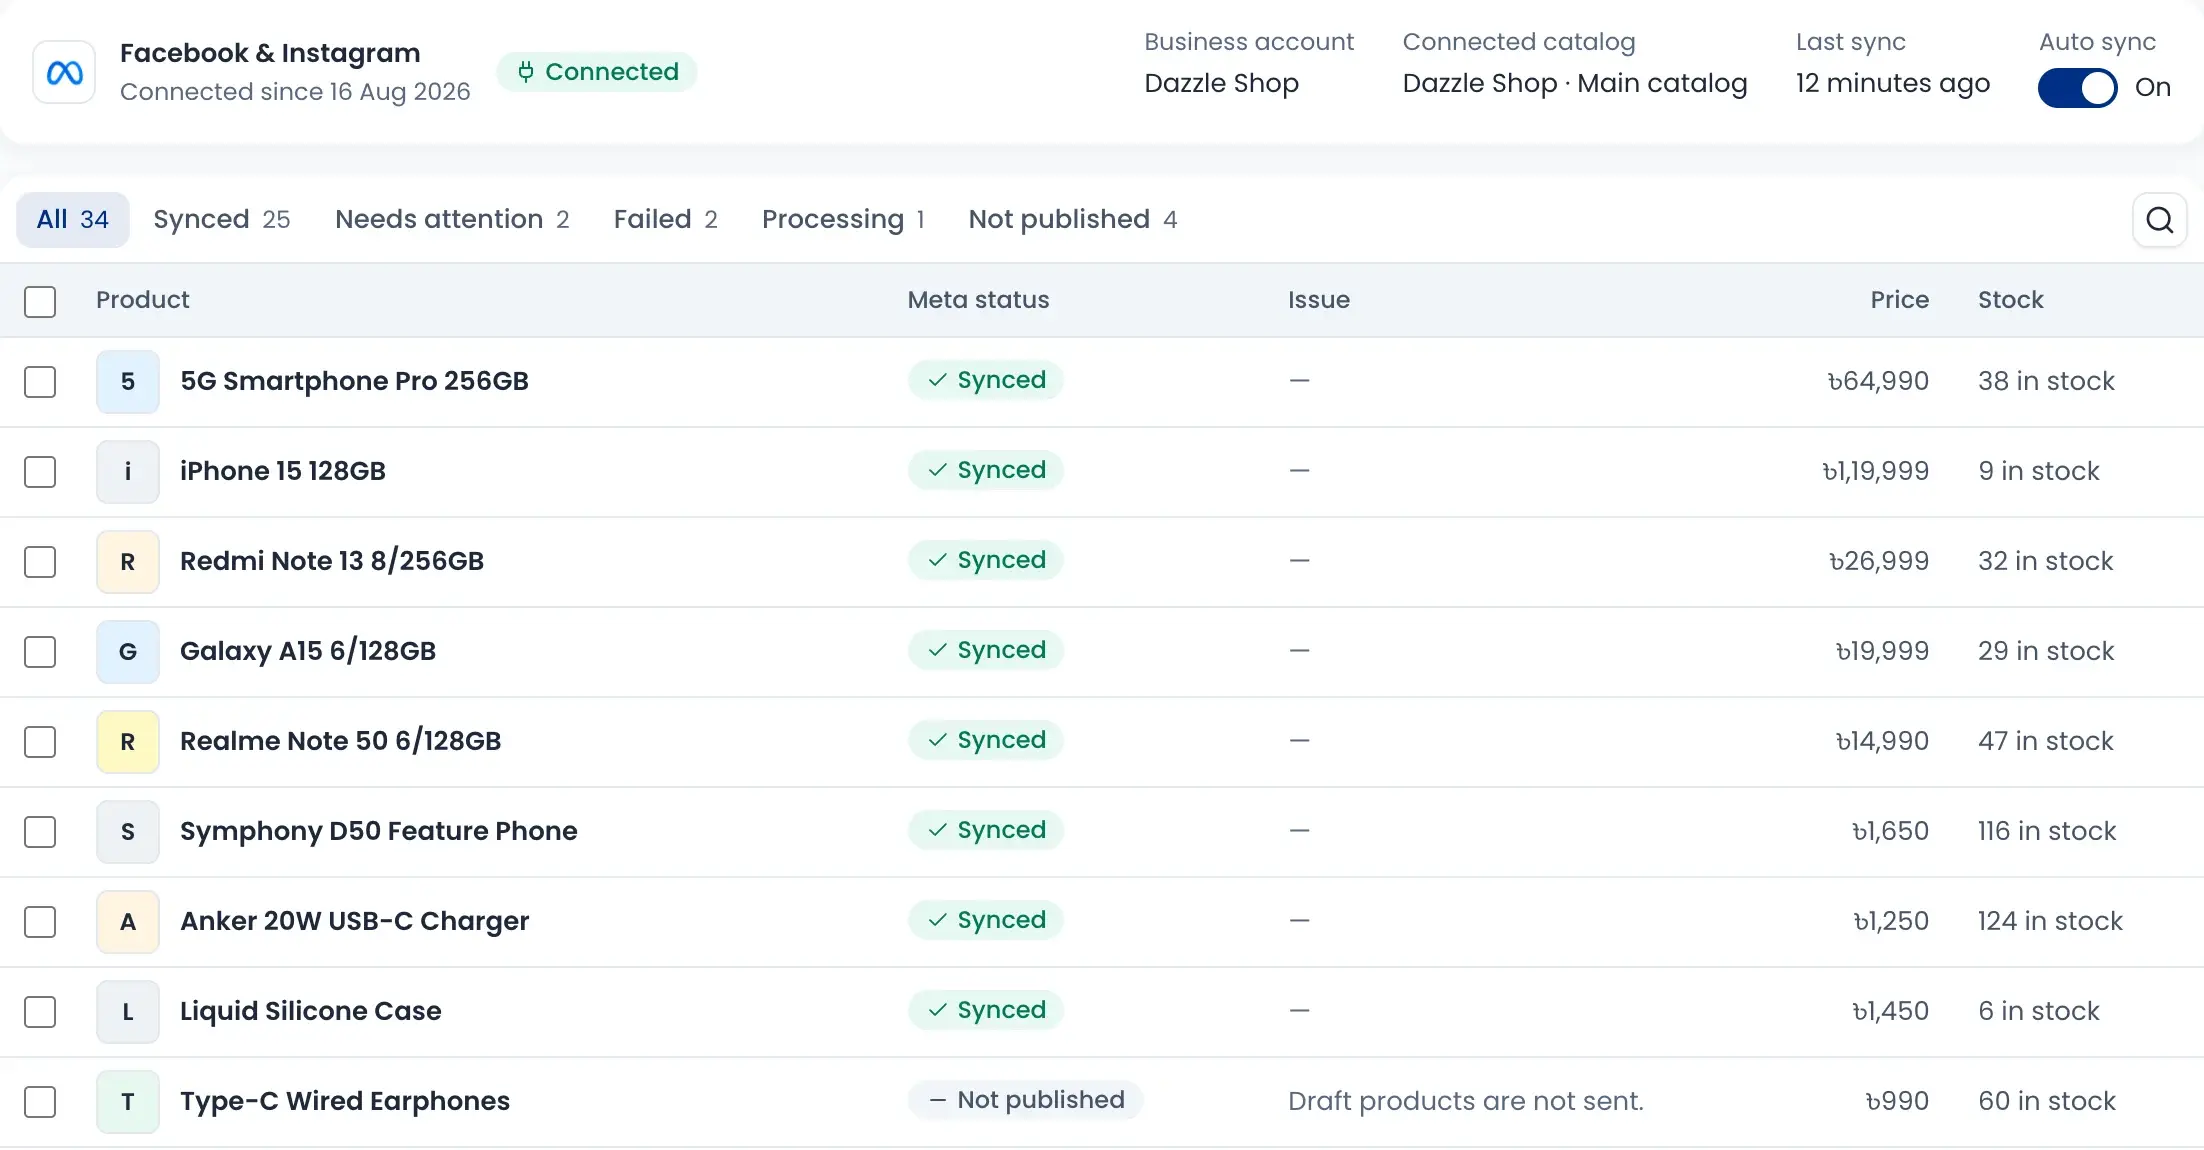Open Type-C Wired Earphones product name

[345, 1101]
